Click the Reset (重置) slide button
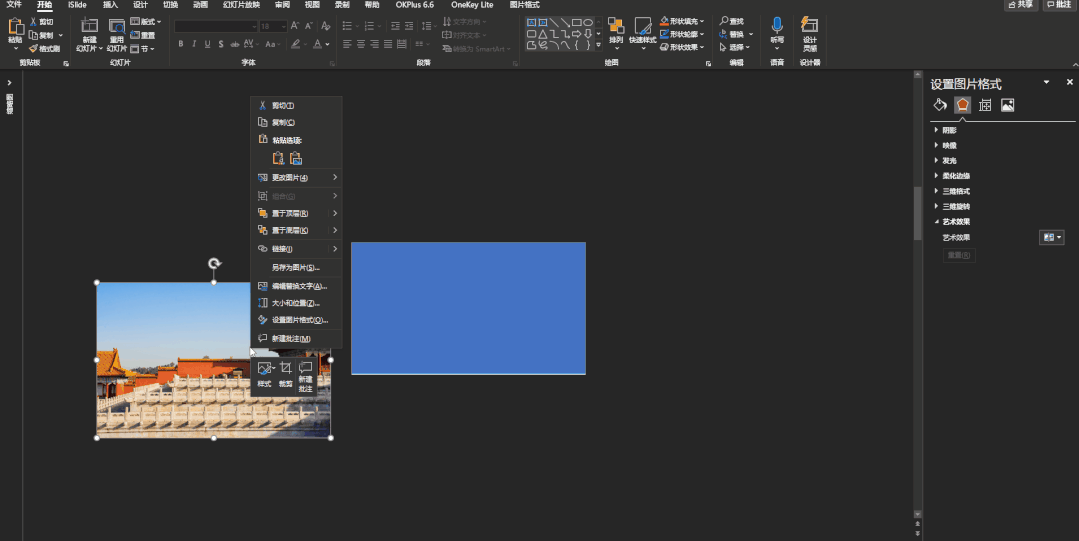The image size is (1079, 541). coord(142,35)
